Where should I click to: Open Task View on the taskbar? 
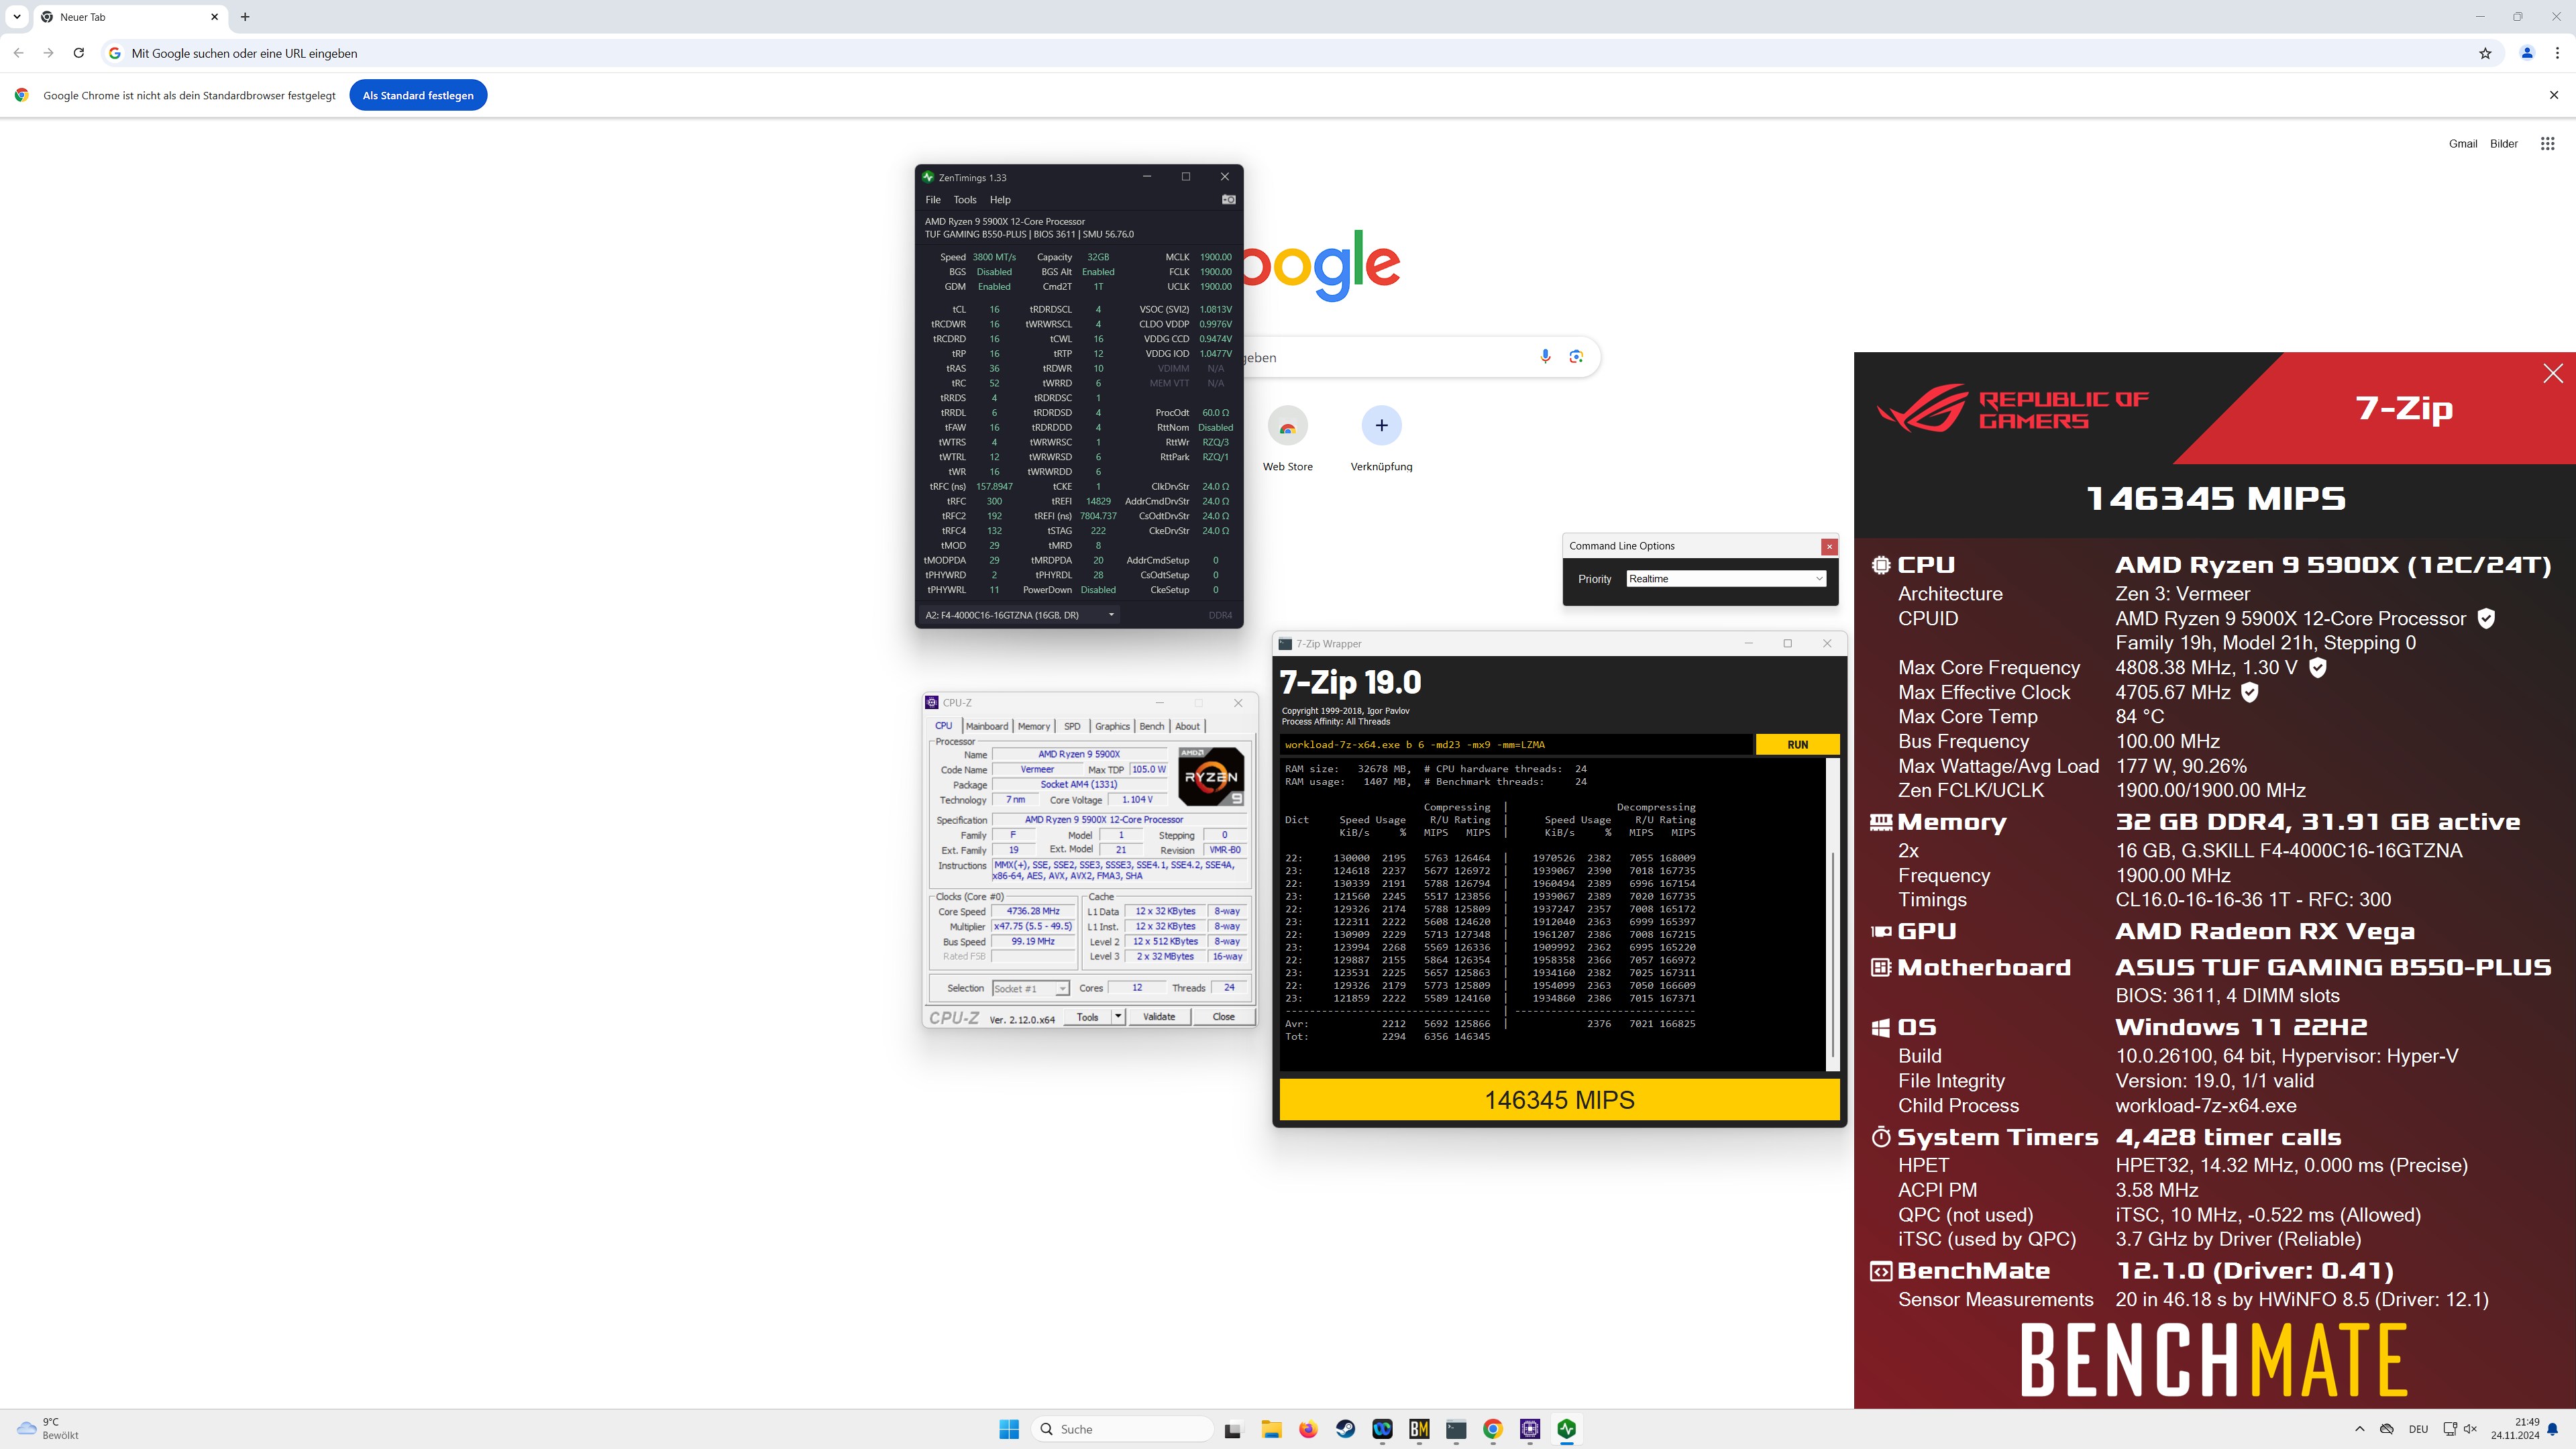click(x=1233, y=1429)
